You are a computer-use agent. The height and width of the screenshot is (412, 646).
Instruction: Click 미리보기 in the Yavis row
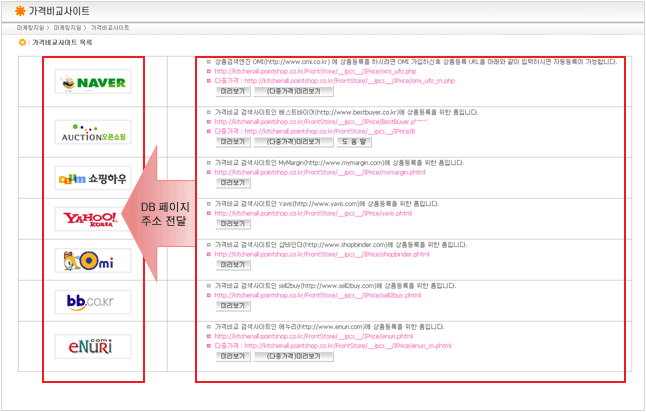[233, 224]
